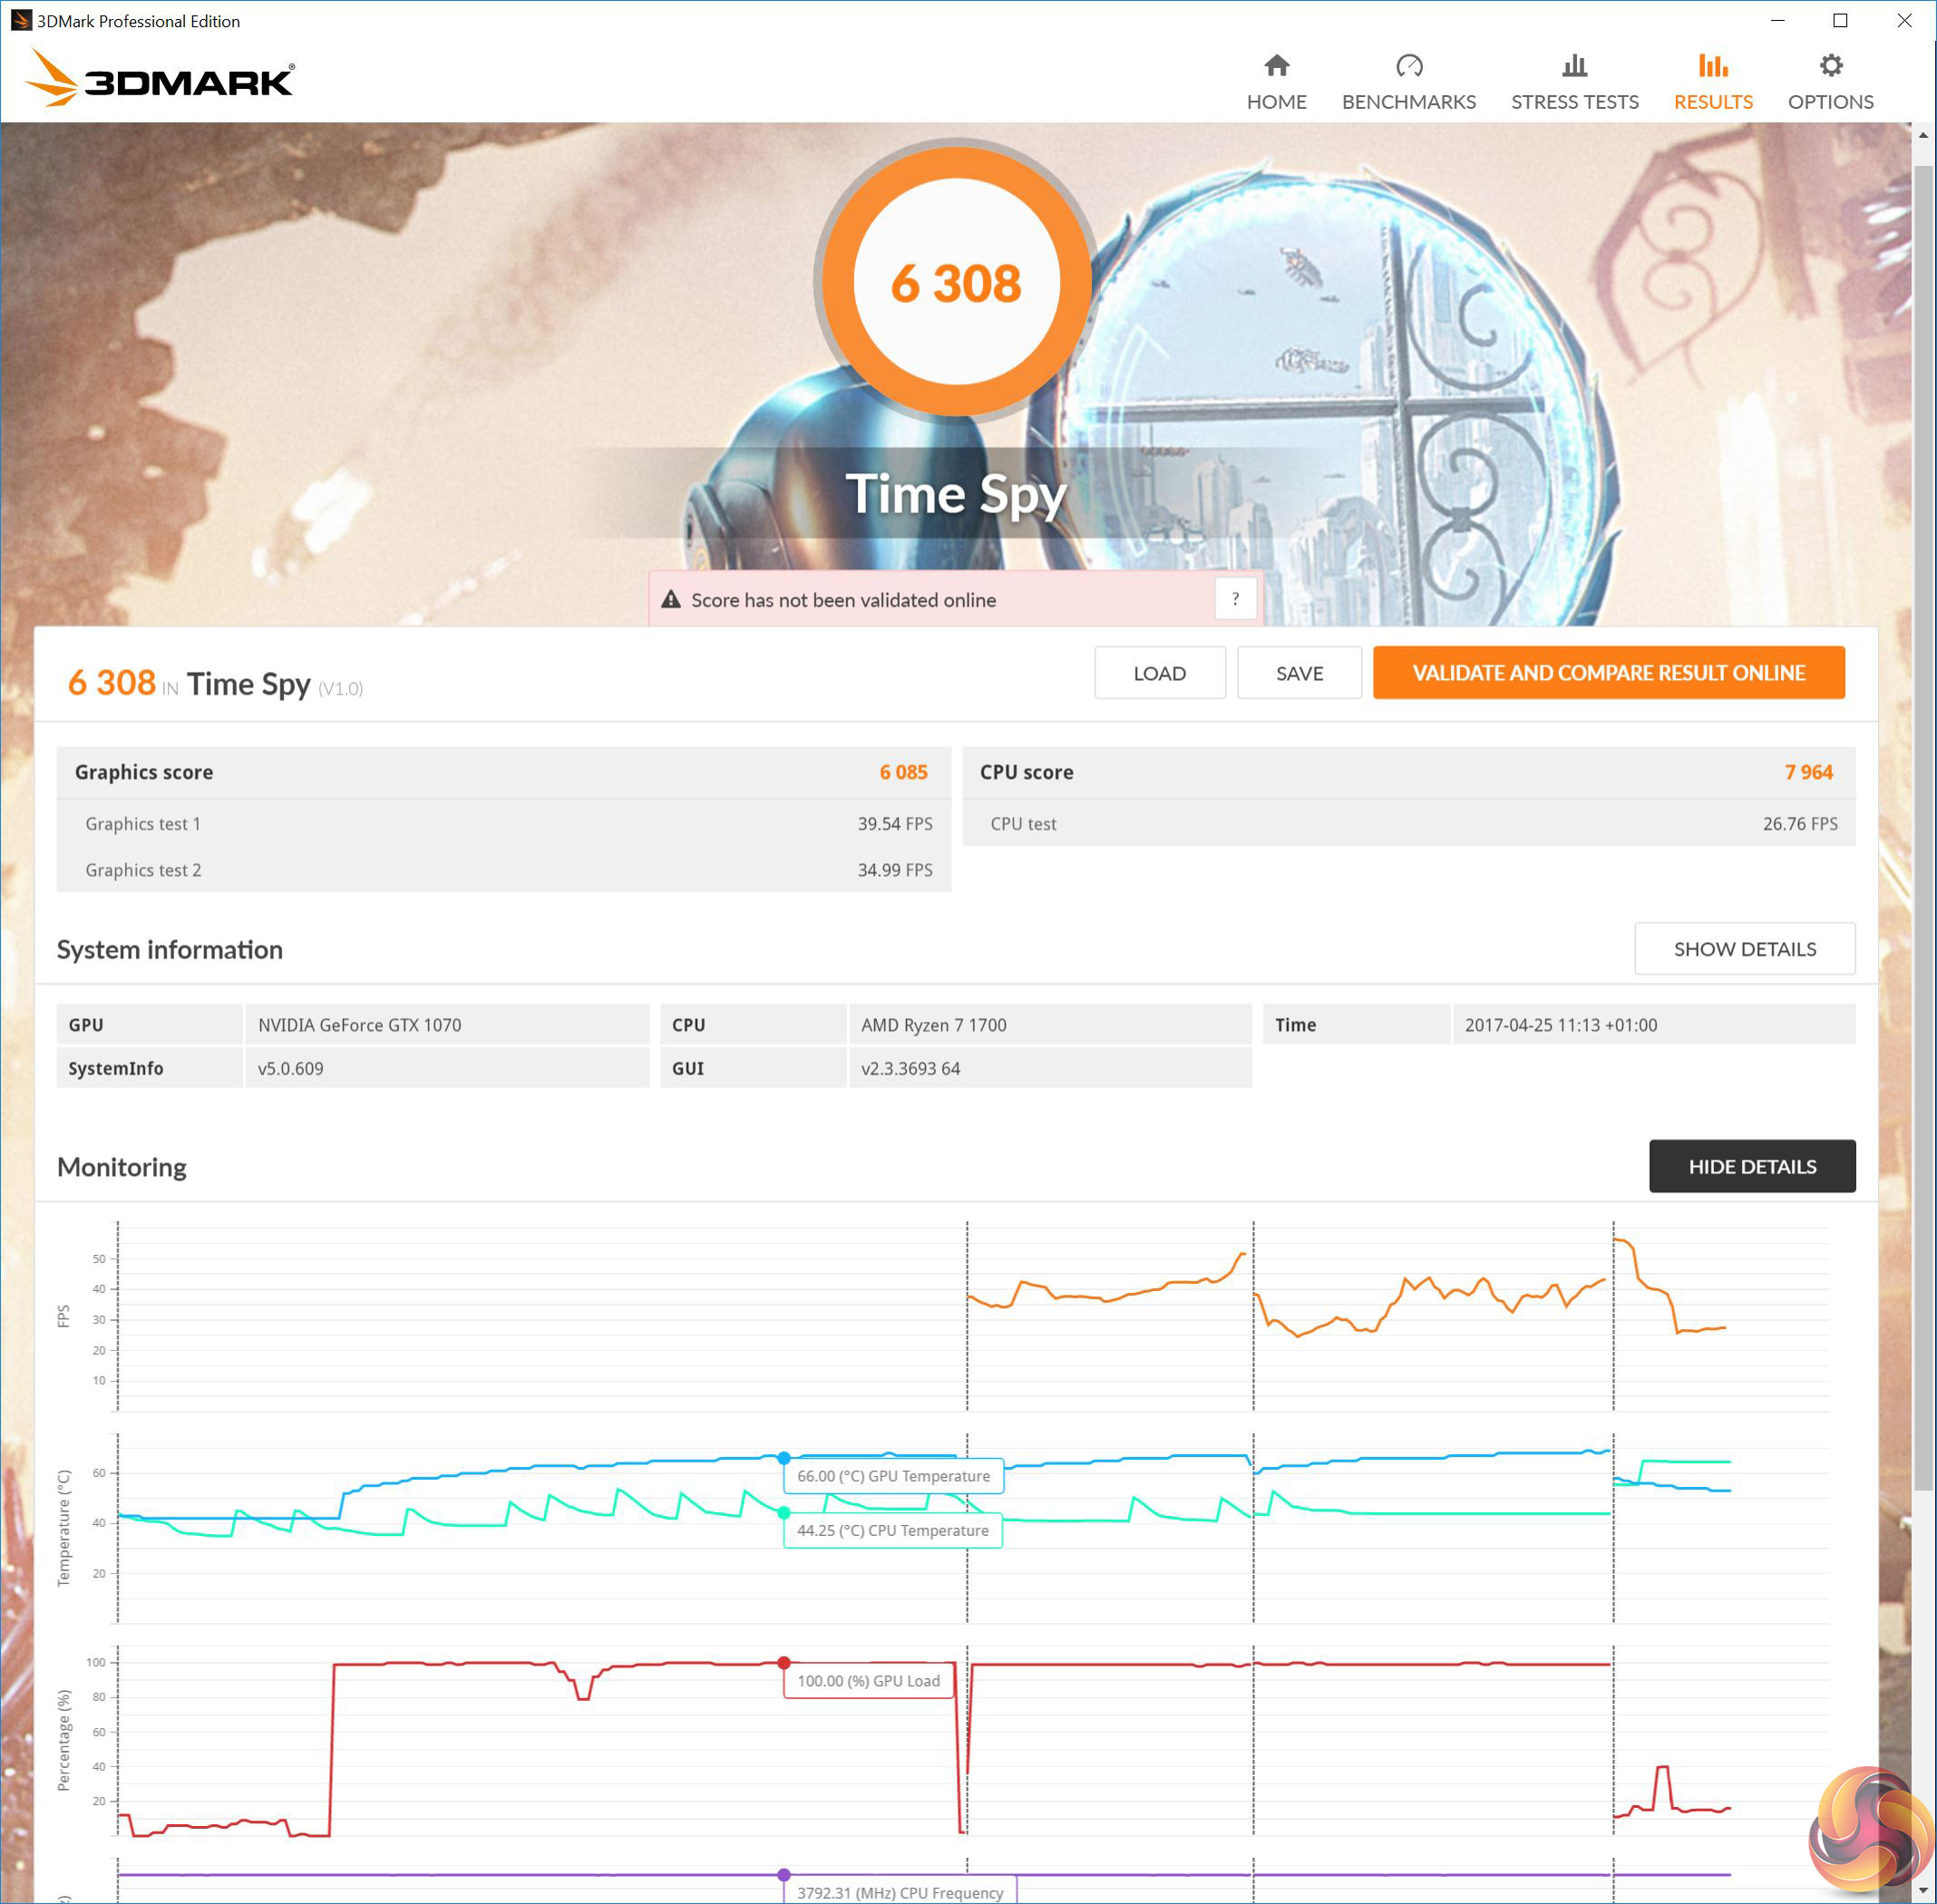Select the orange Results chart icon
The image size is (1937, 1904).
(x=1712, y=66)
